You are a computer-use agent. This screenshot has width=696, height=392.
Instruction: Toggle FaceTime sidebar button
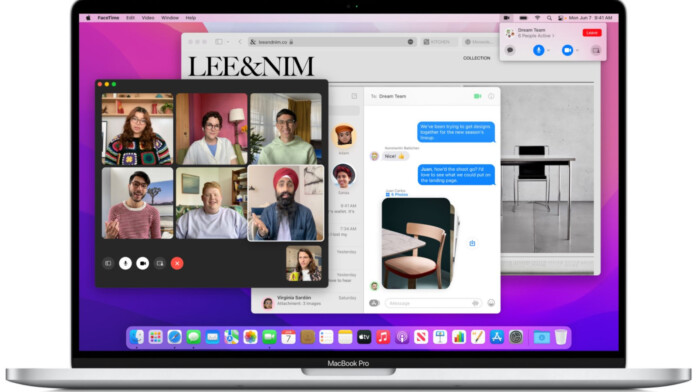coord(108,263)
